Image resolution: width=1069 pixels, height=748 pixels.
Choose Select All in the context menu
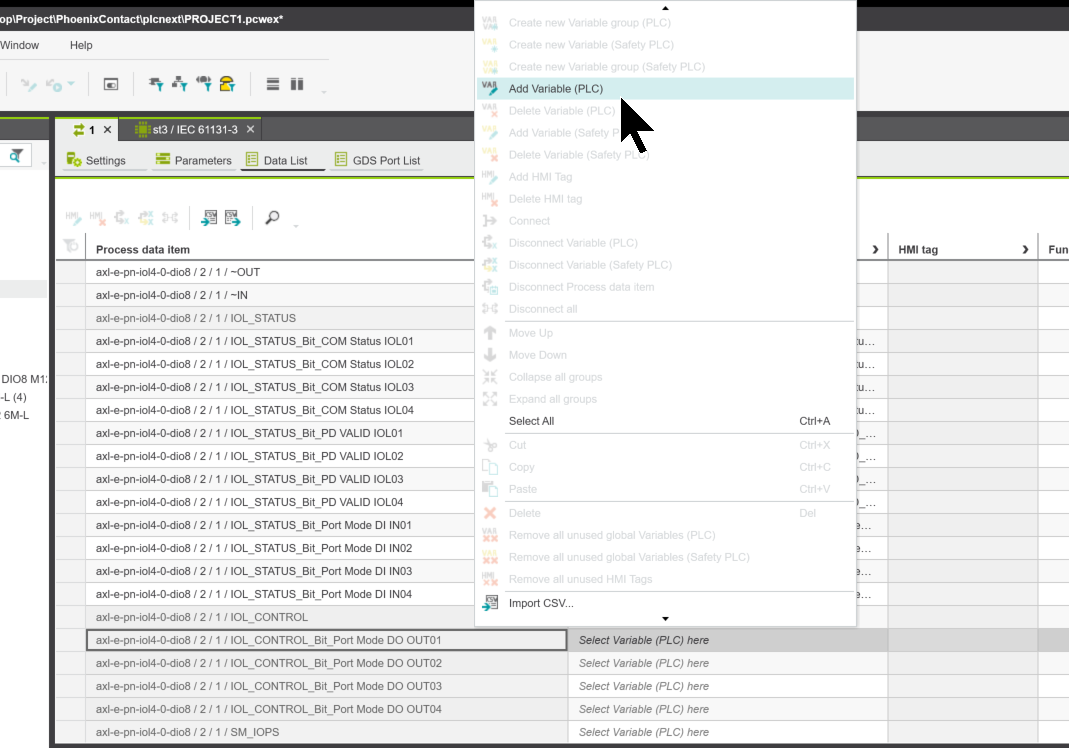coord(531,421)
